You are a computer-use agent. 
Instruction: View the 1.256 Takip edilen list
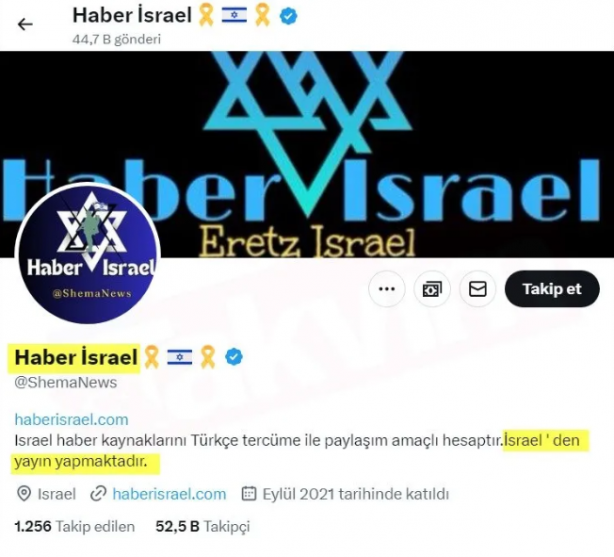tap(74, 526)
